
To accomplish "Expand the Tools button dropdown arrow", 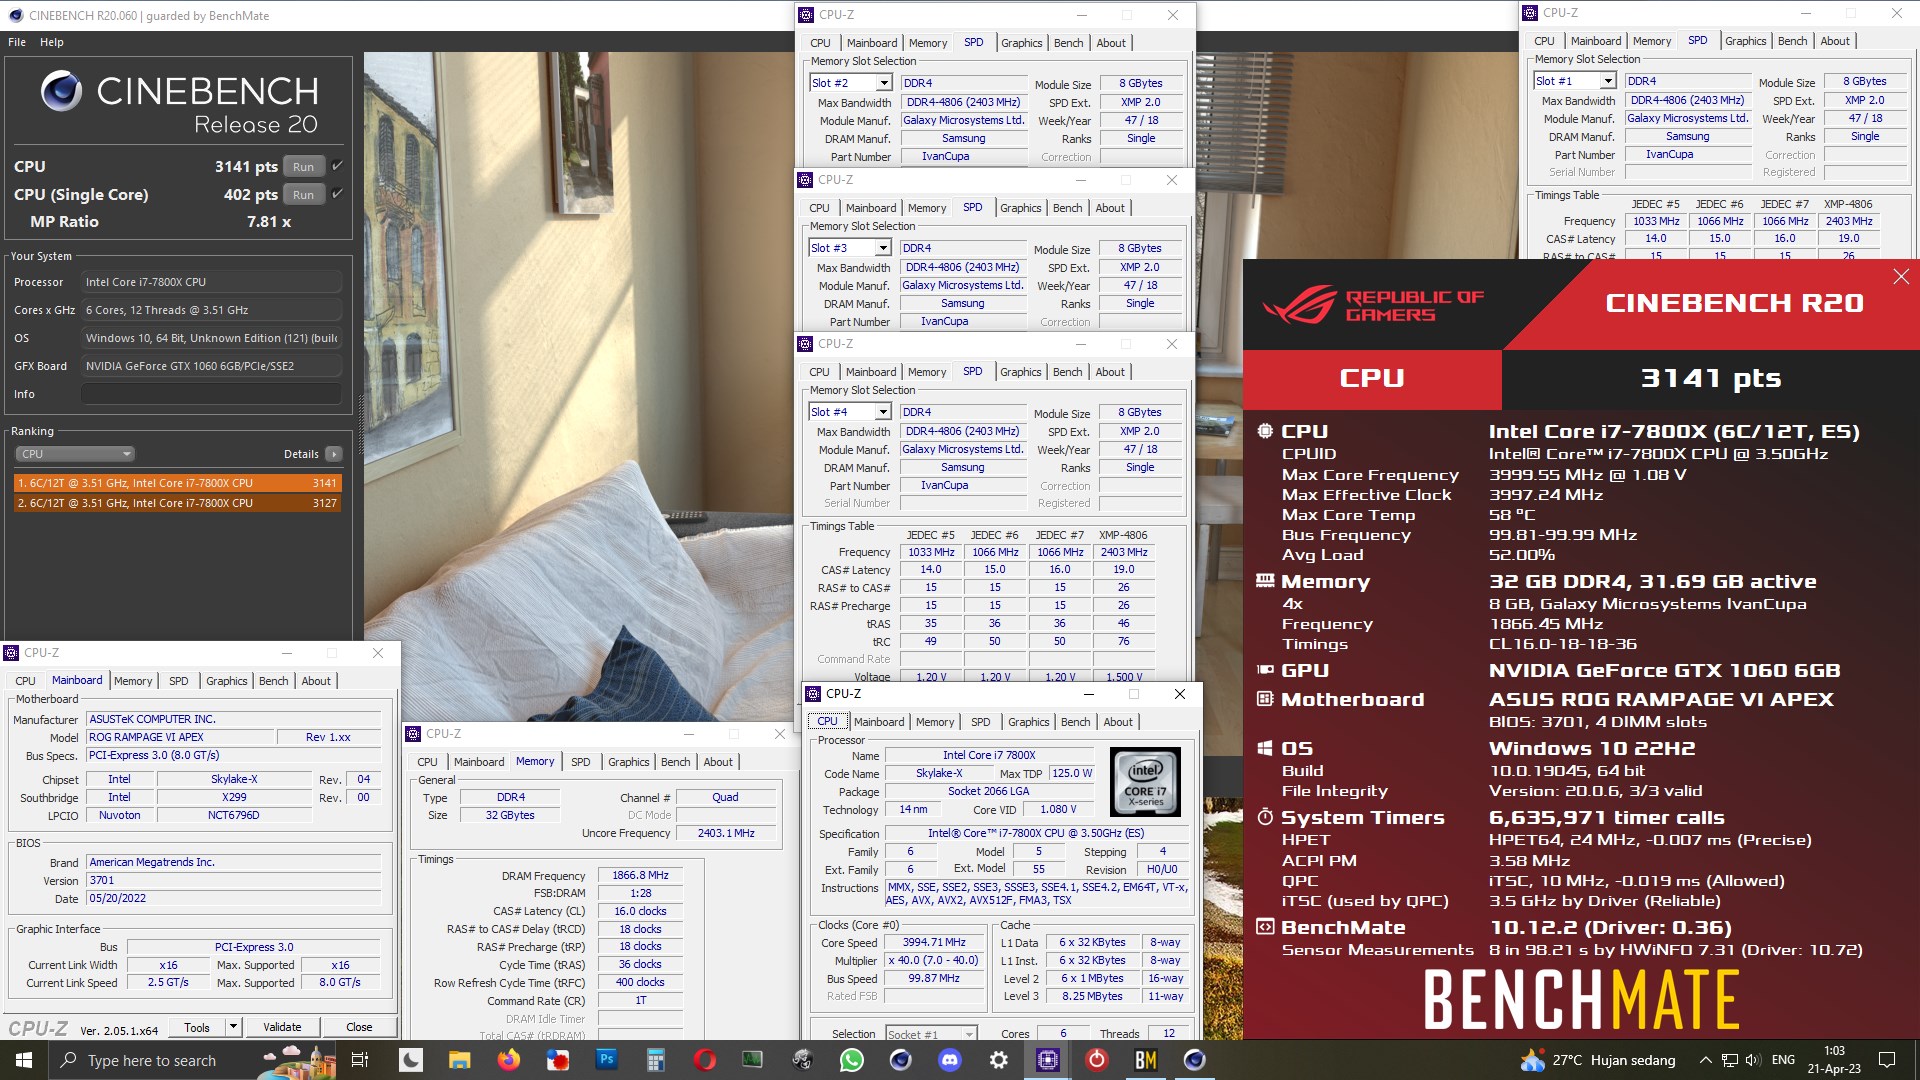I will [x=233, y=1027].
